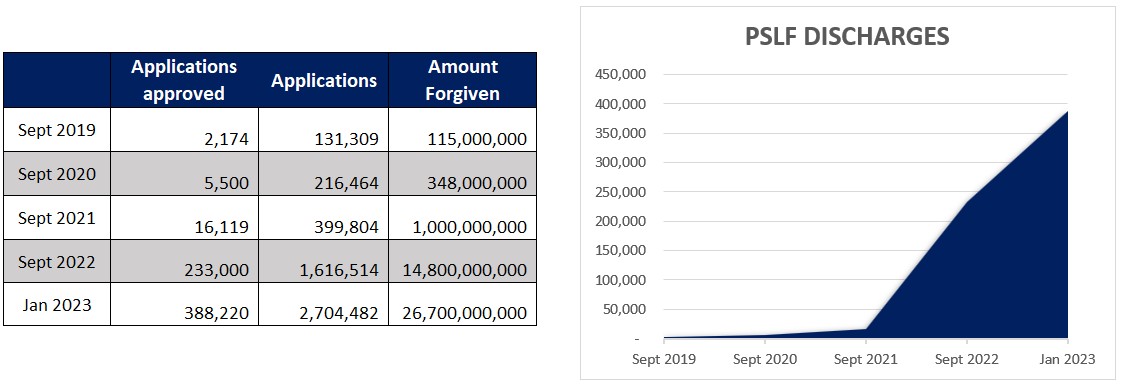Click the cell containing 216,464

pos(323,173)
